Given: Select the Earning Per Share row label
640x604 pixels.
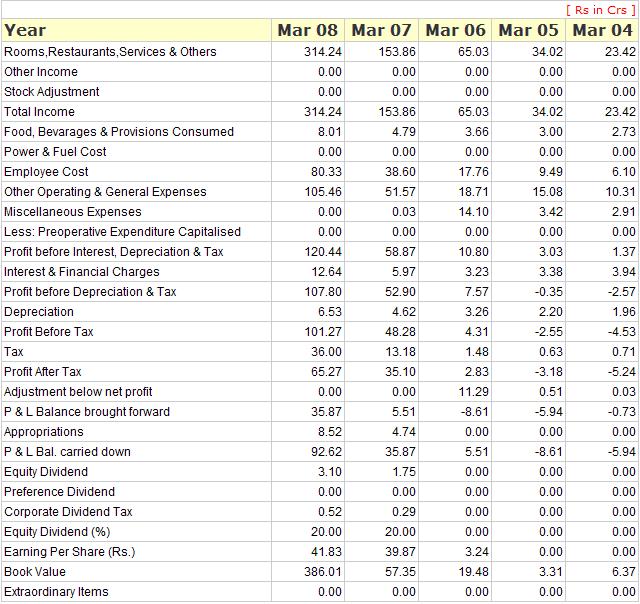Looking at the screenshot, I should [x=69, y=552].
